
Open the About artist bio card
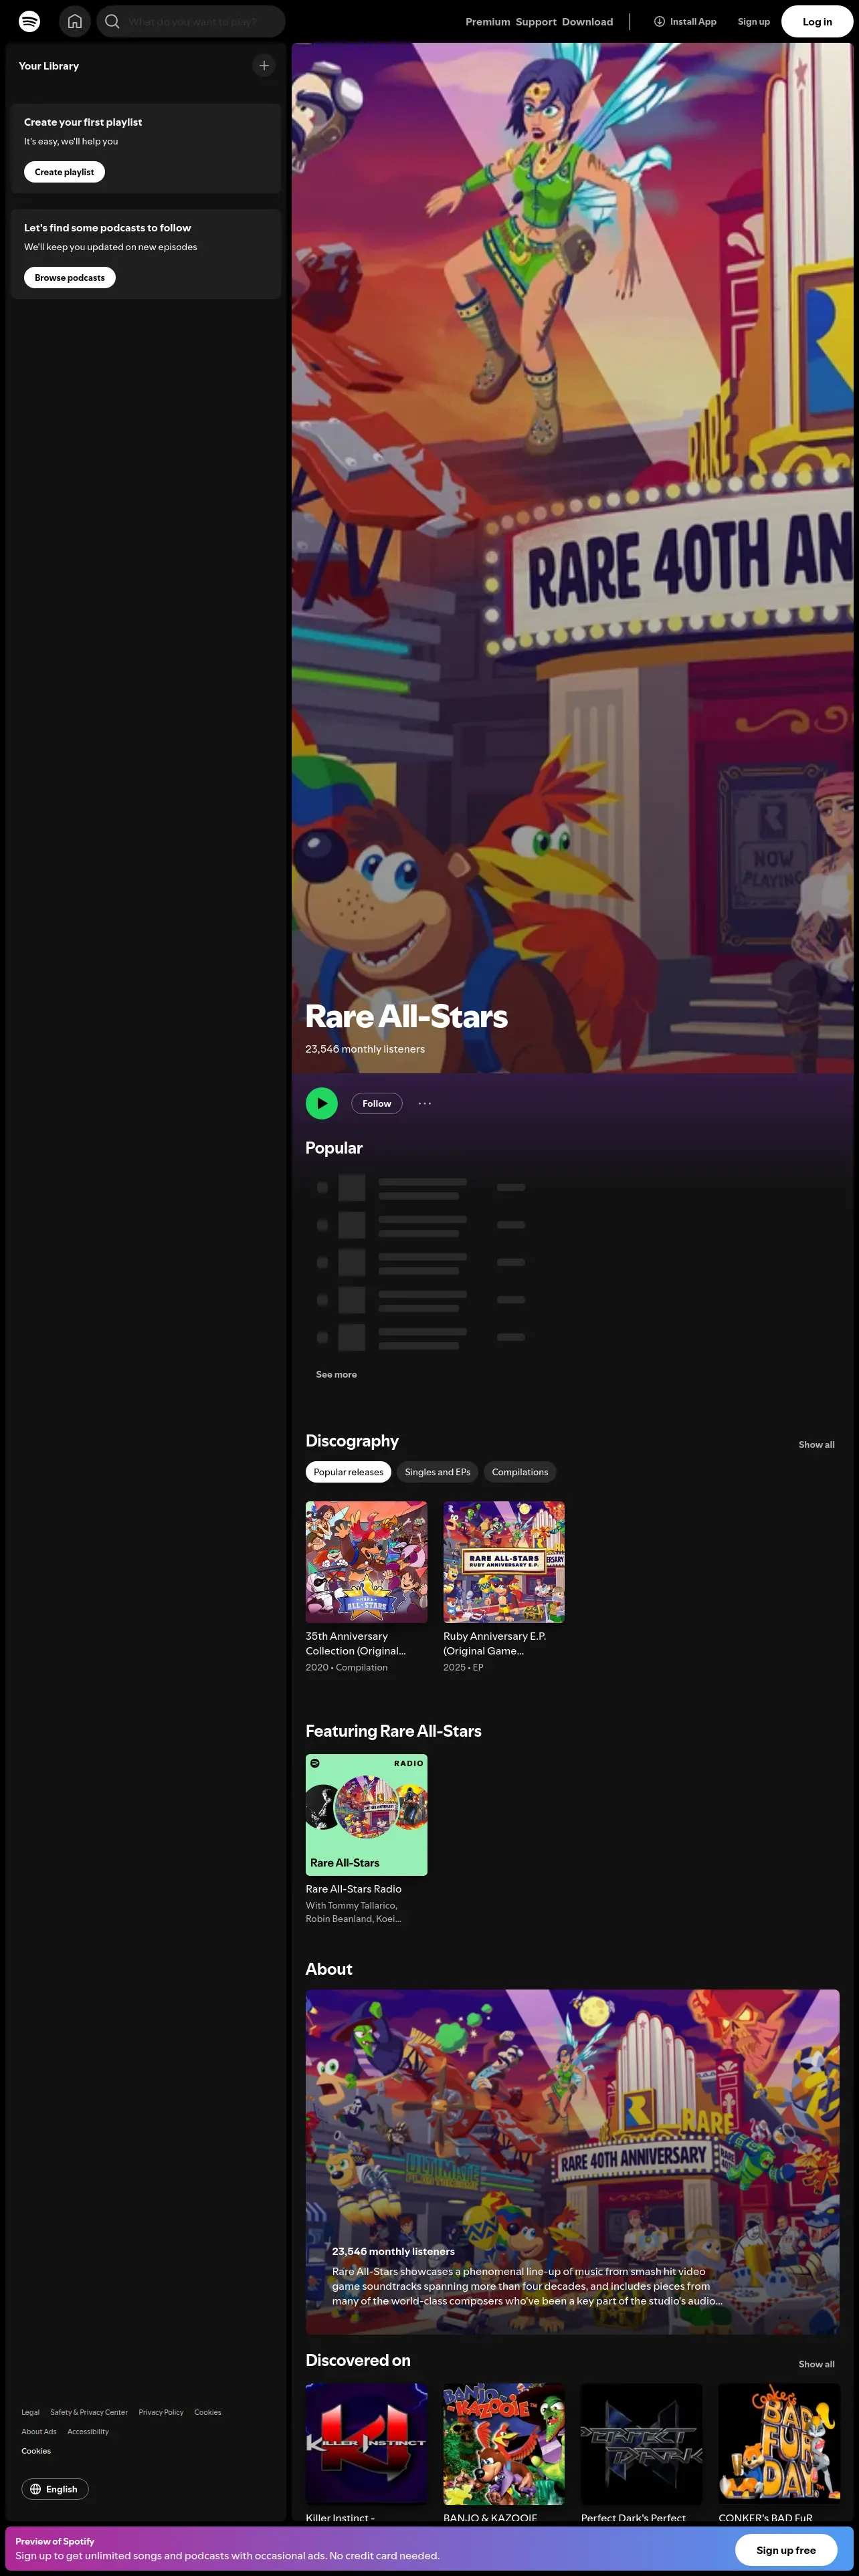coord(572,2162)
